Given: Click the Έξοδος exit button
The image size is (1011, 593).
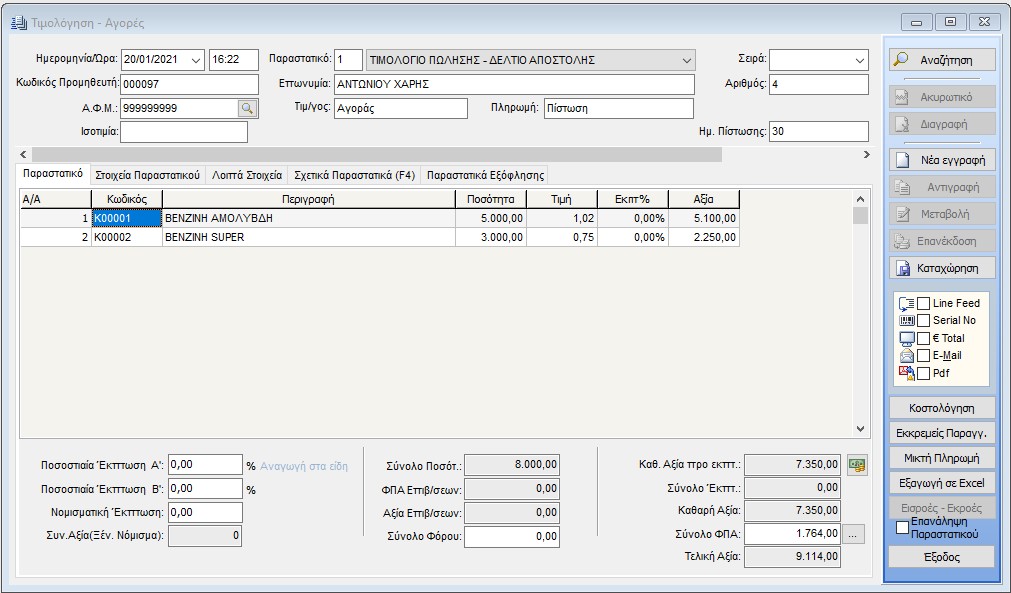Looking at the screenshot, I should [x=942, y=558].
